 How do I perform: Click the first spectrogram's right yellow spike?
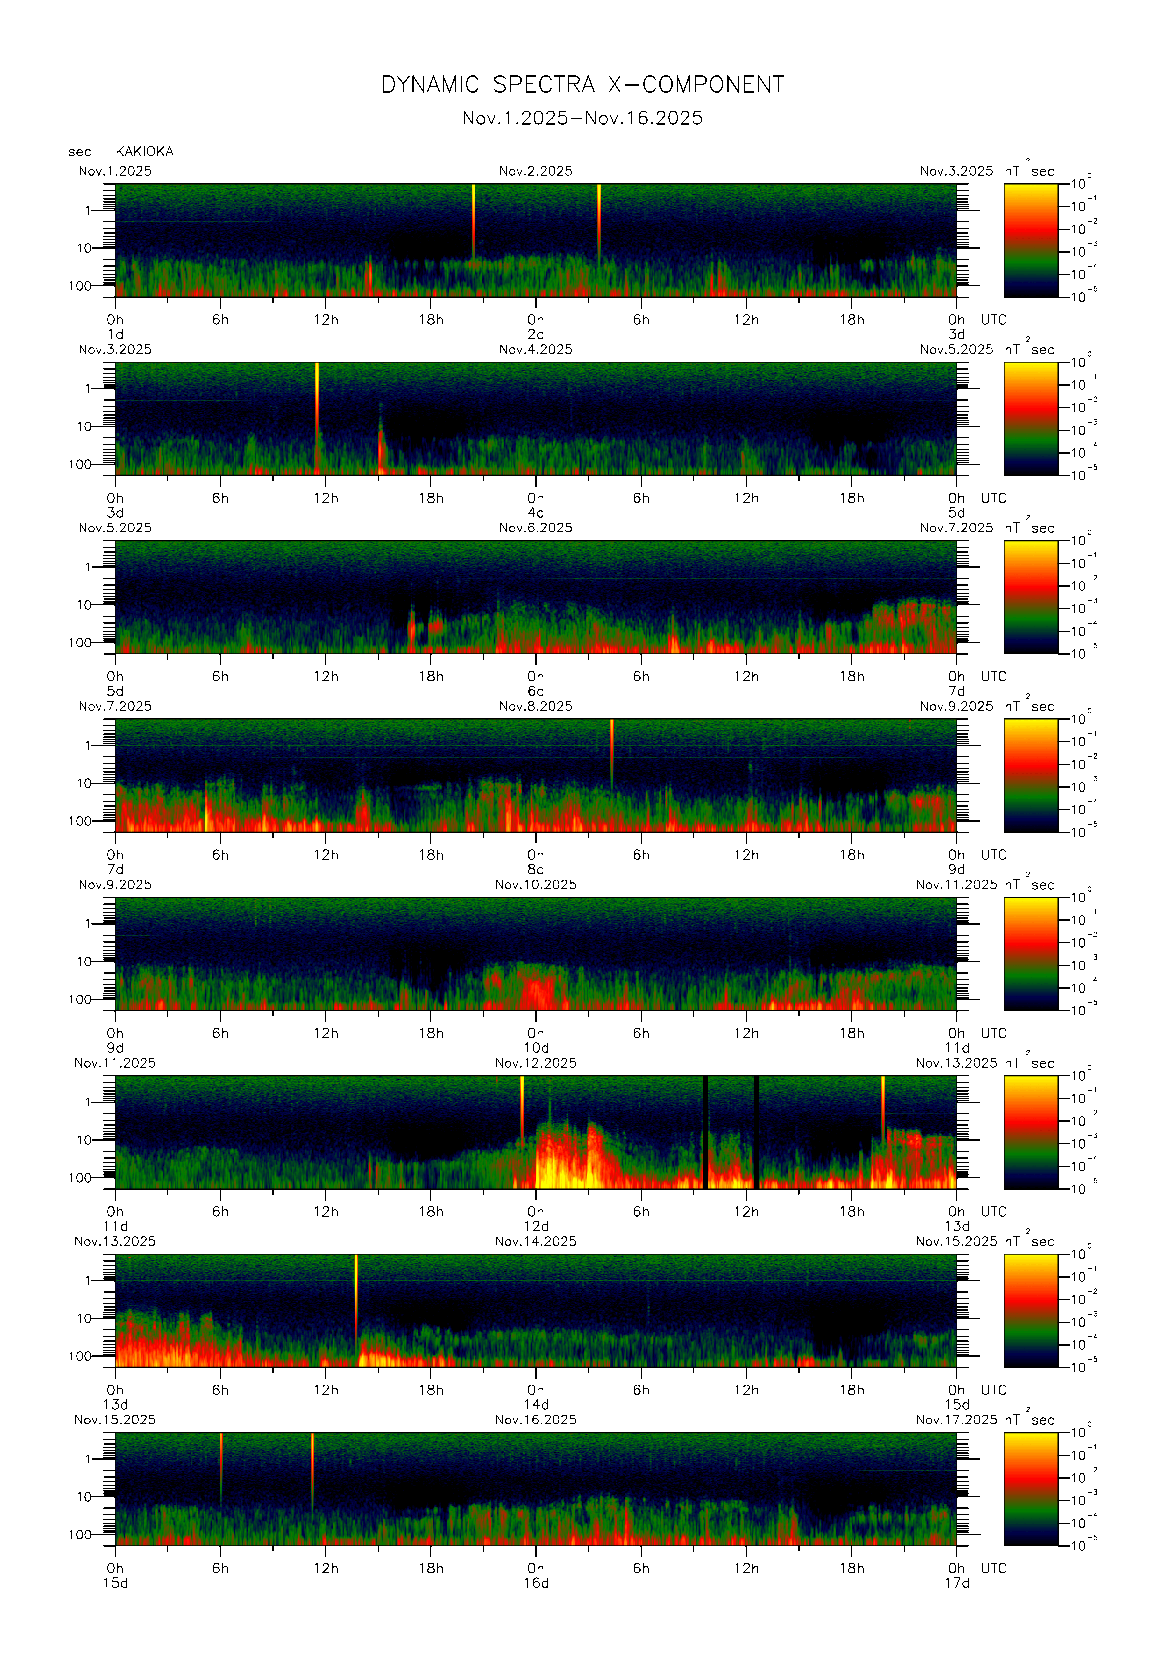click(599, 215)
